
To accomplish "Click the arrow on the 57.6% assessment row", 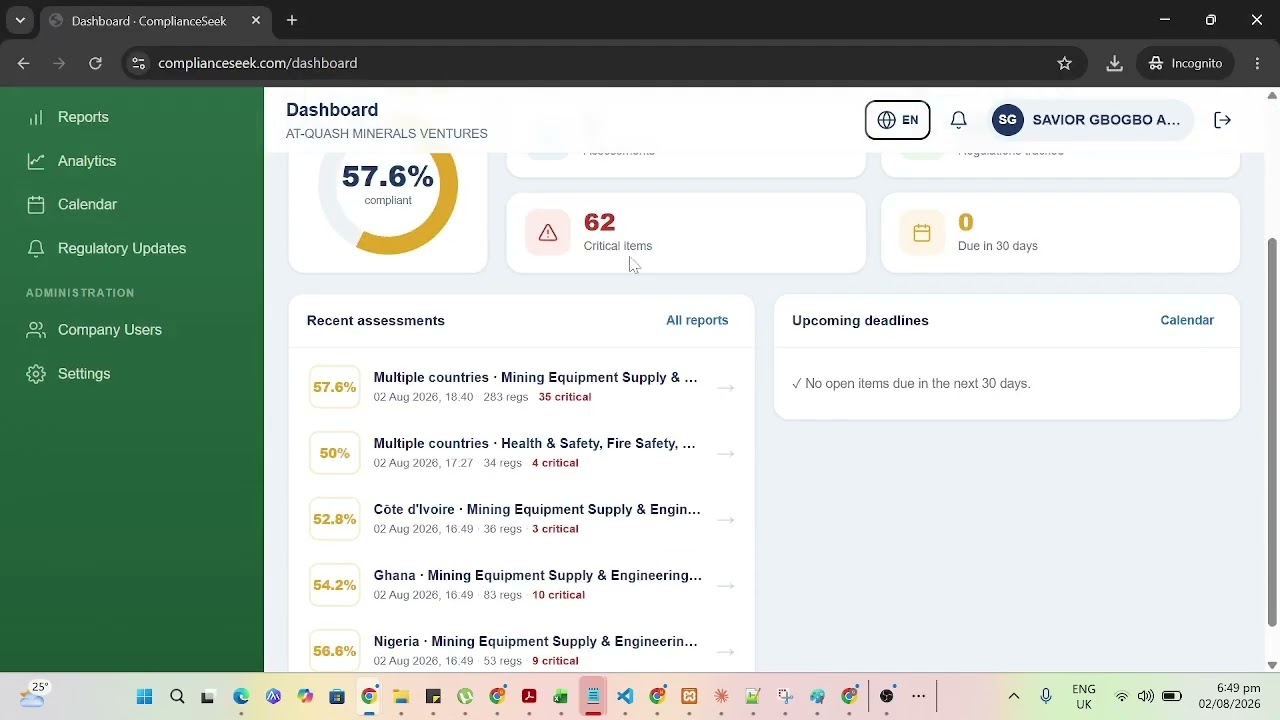I will pyautogui.click(x=726, y=387).
